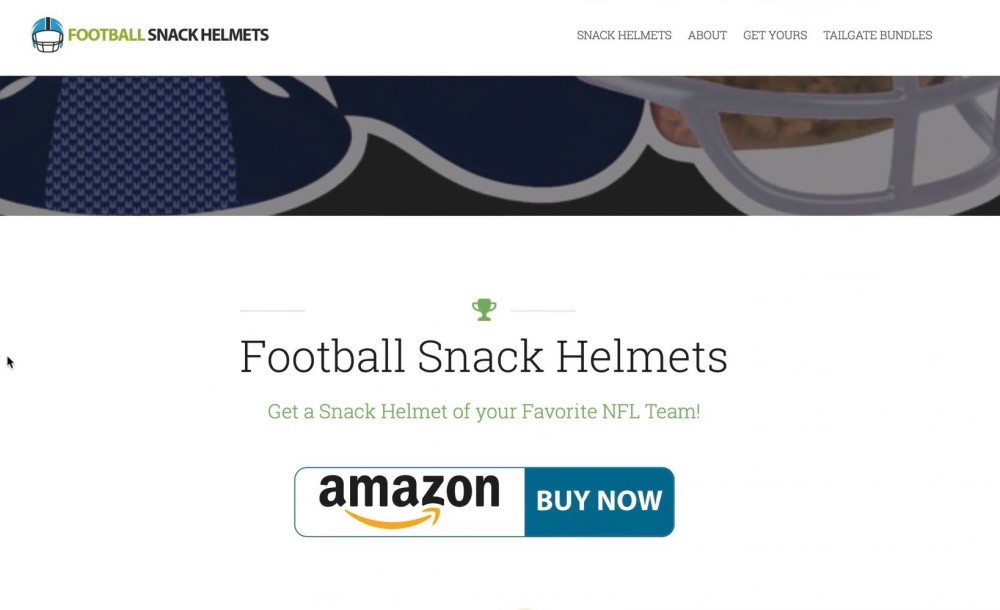The height and width of the screenshot is (610, 1000).
Task: Click the blue Buy Now button
Action: point(599,502)
